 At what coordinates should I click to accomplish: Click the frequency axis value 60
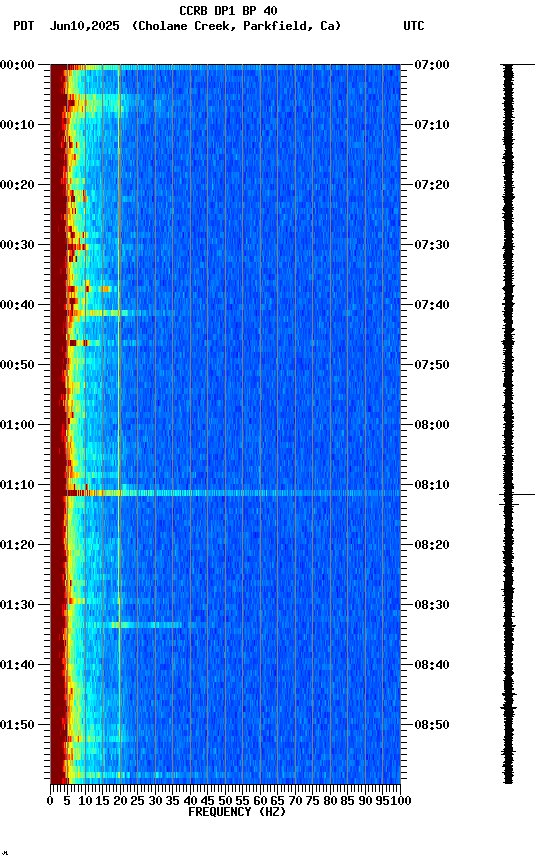(260, 802)
